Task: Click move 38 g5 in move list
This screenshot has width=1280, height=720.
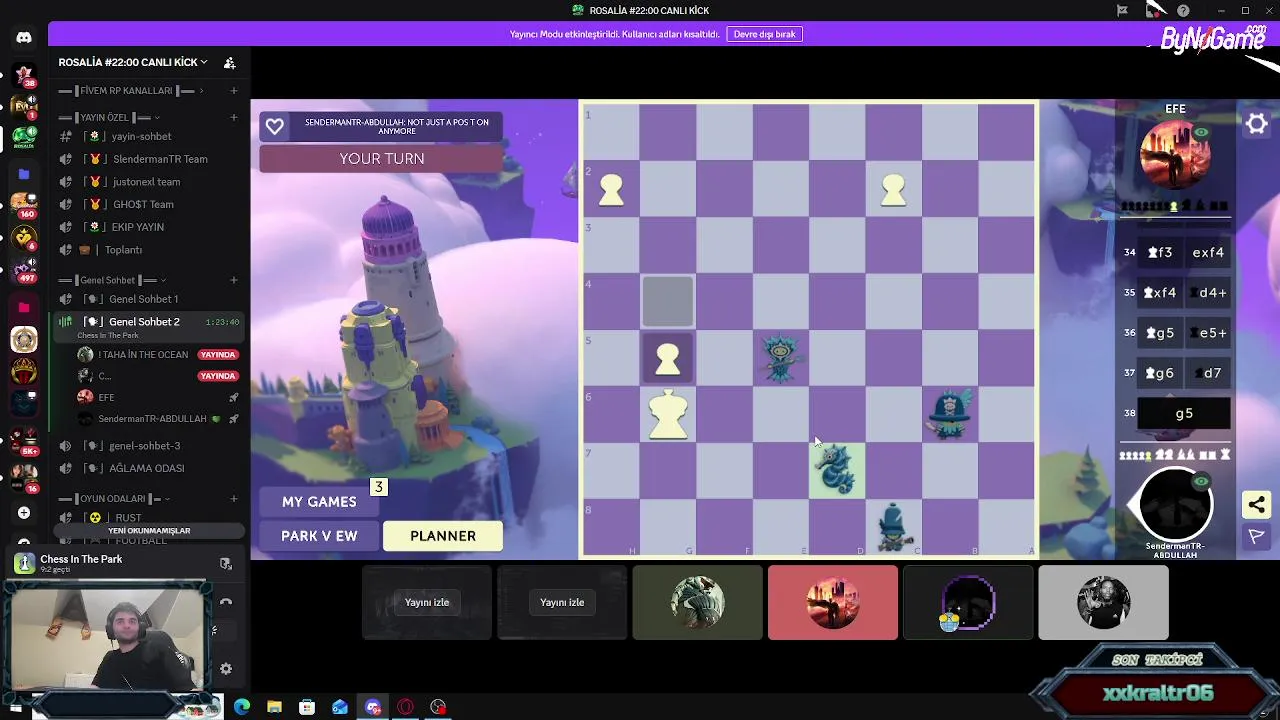Action: tap(1184, 413)
